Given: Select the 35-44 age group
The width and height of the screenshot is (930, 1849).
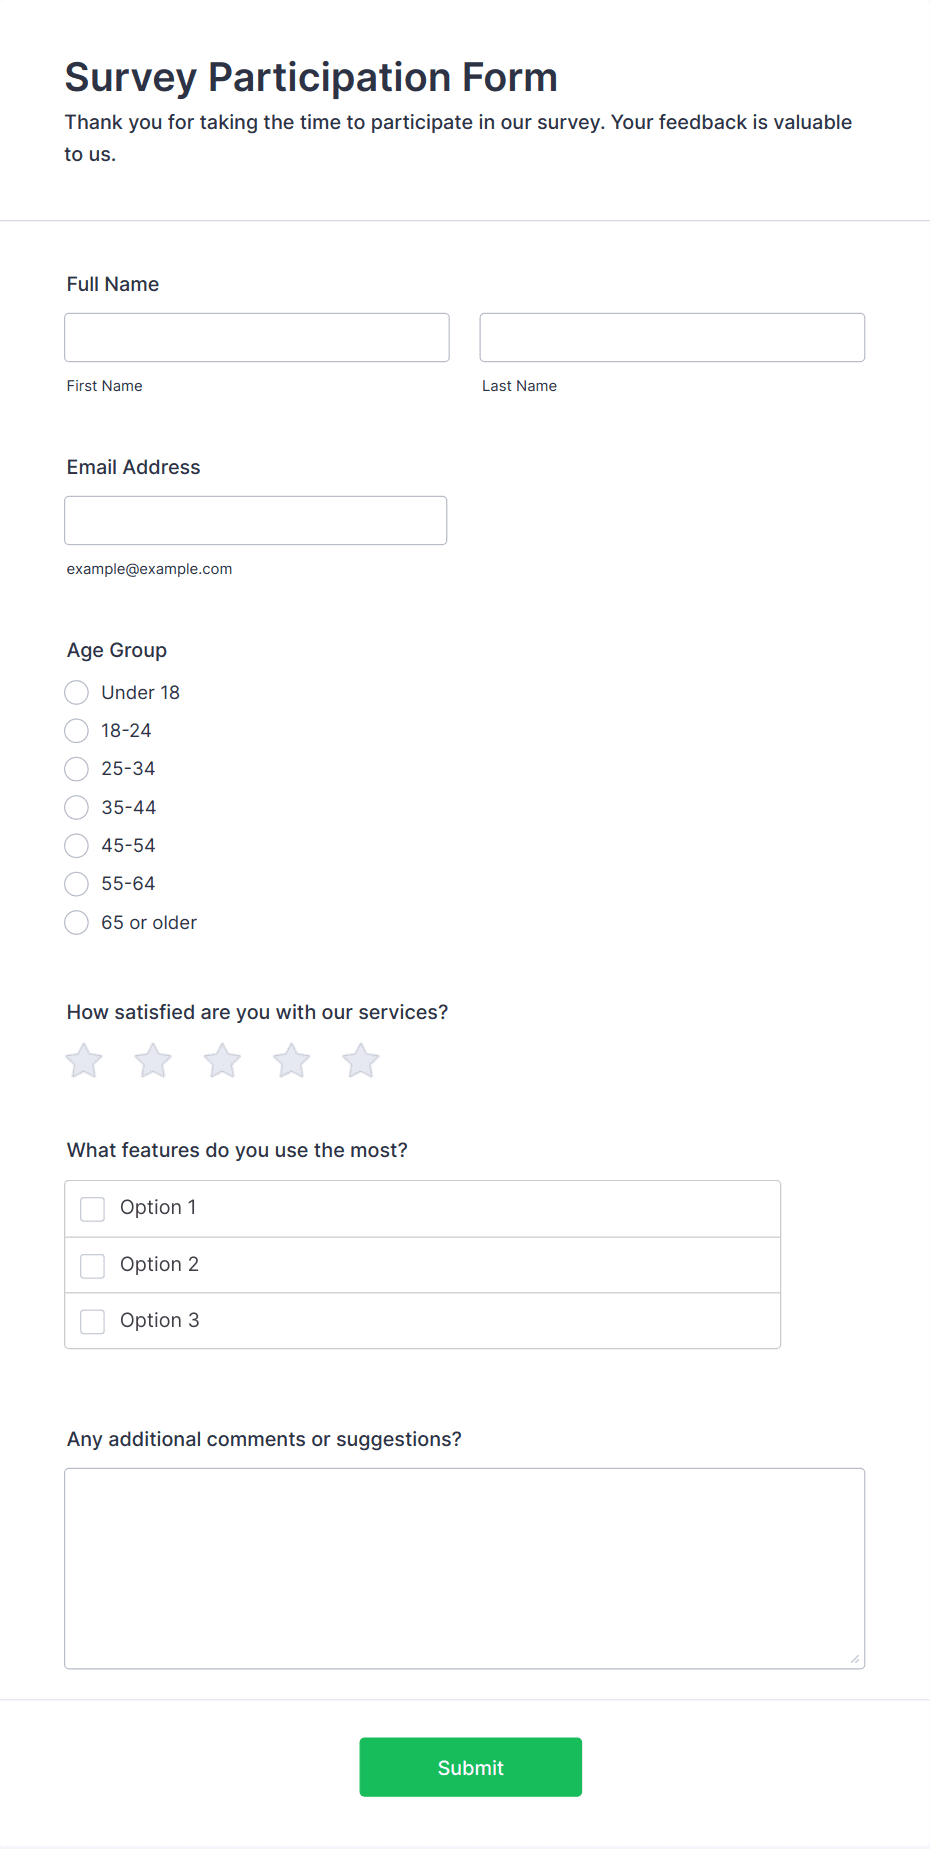Looking at the screenshot, I should pos(76,807).
